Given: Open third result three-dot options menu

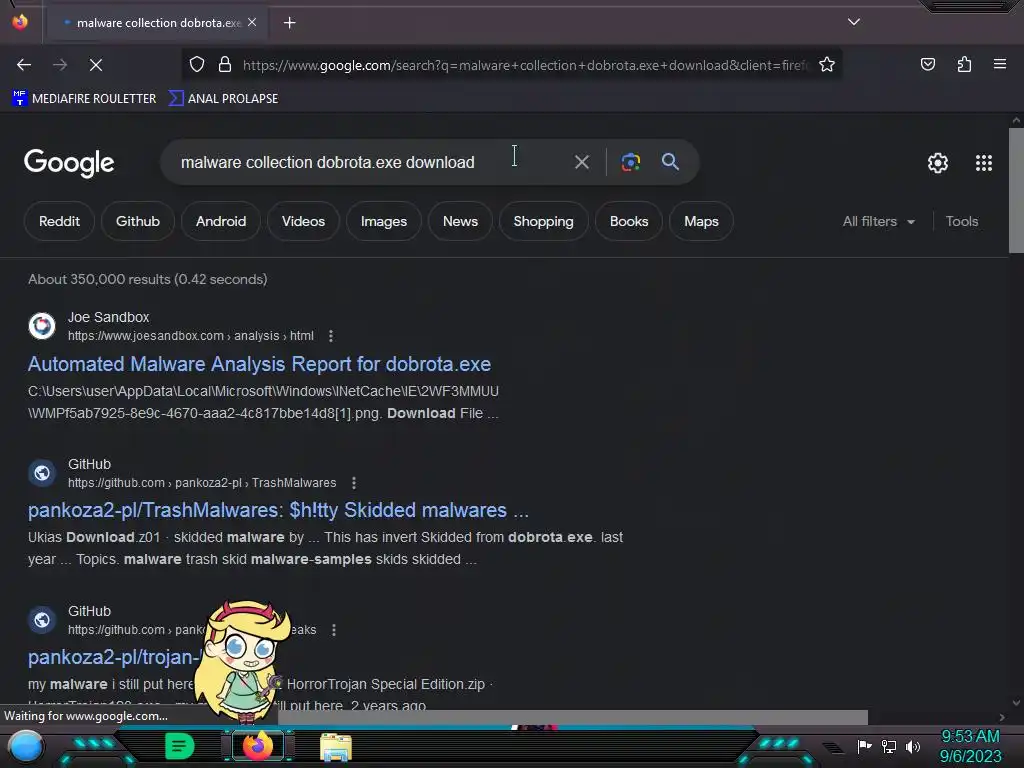Looking at the screenshot, I should 334,630.
